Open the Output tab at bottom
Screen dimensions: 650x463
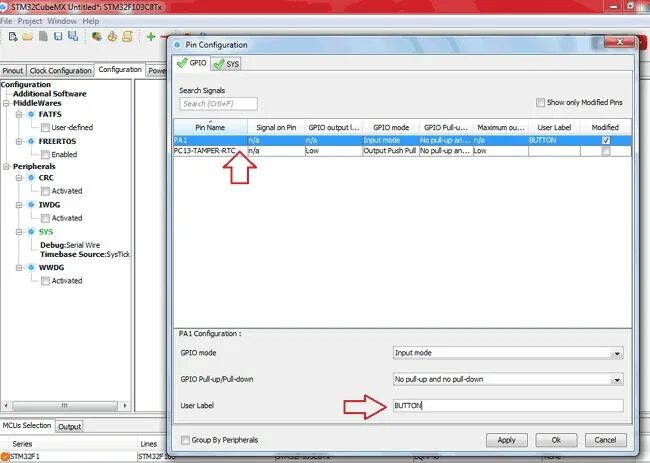tap(70, 427)
